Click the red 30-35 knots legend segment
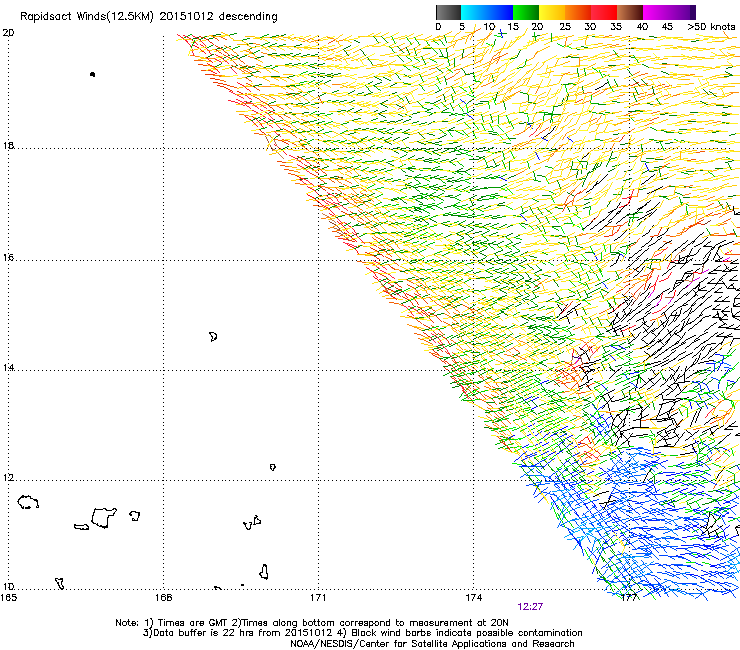Viewport: 740px width, 650px height. tap(604, 12)
